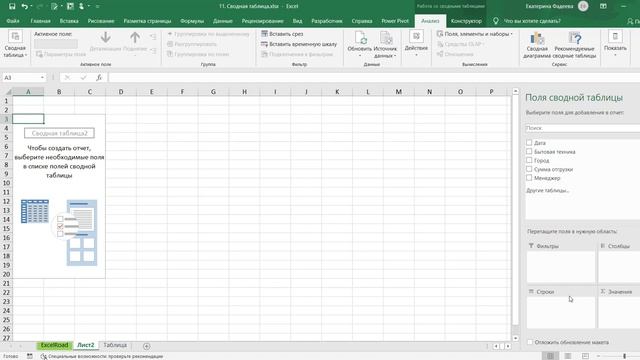This screenshot has height=360, width=640.
Task: Click the Page Break Preview icon
Action: 585,356
